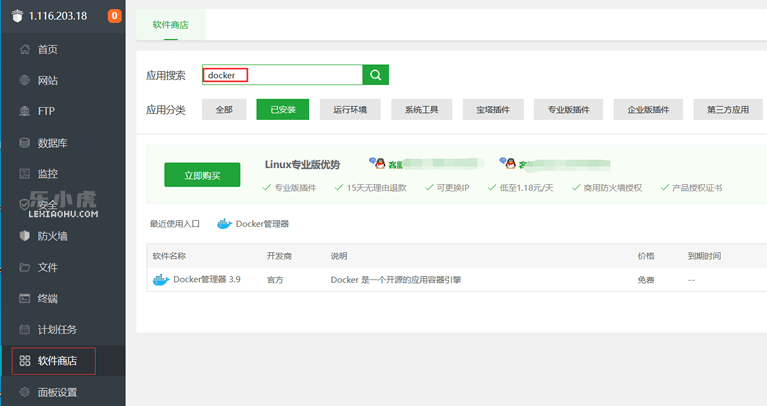The width and height of the screenshot is (767, 406).
Task: Click the green 立即购买 button
Action: (202, 175)
